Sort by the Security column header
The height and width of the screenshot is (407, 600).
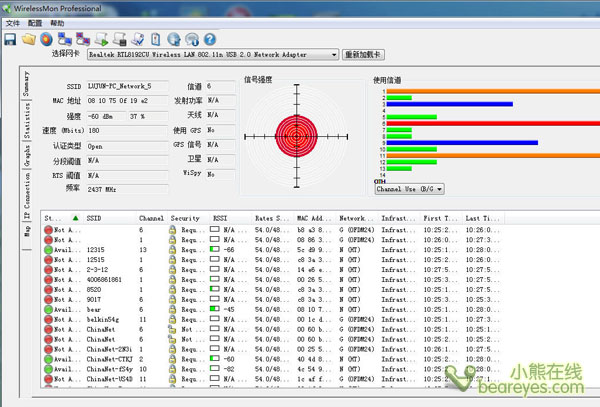coord(188,218)
